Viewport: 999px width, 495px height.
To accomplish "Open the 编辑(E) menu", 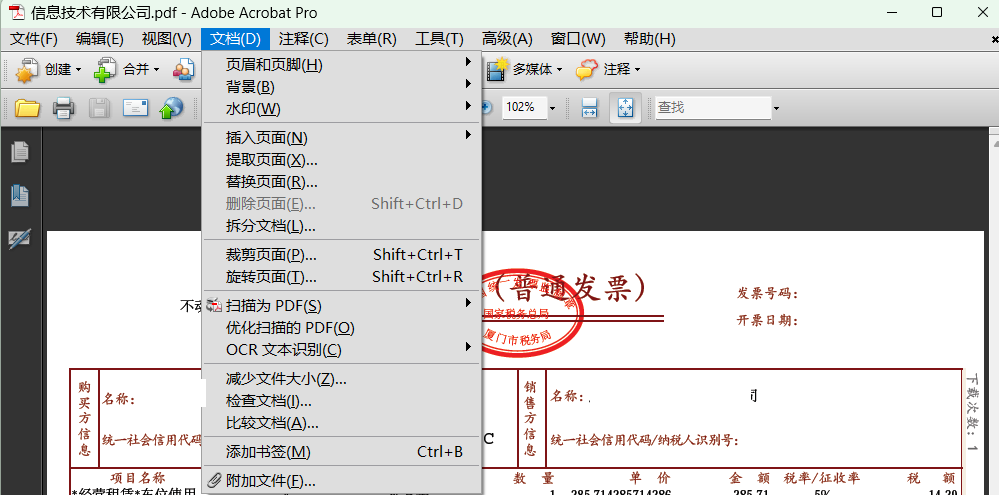I will click(x=99, y=39).
